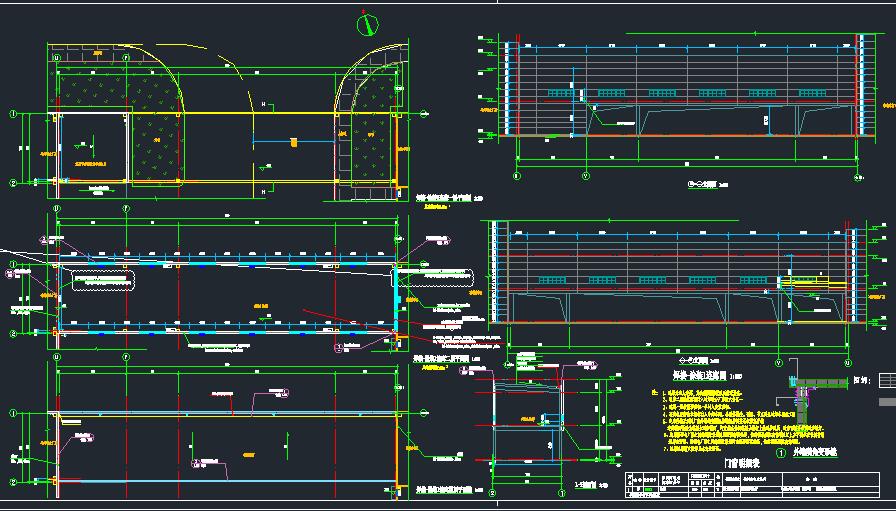
Task: Select axis bubble 1 left of top plan
Action: (x=13, y=114)
